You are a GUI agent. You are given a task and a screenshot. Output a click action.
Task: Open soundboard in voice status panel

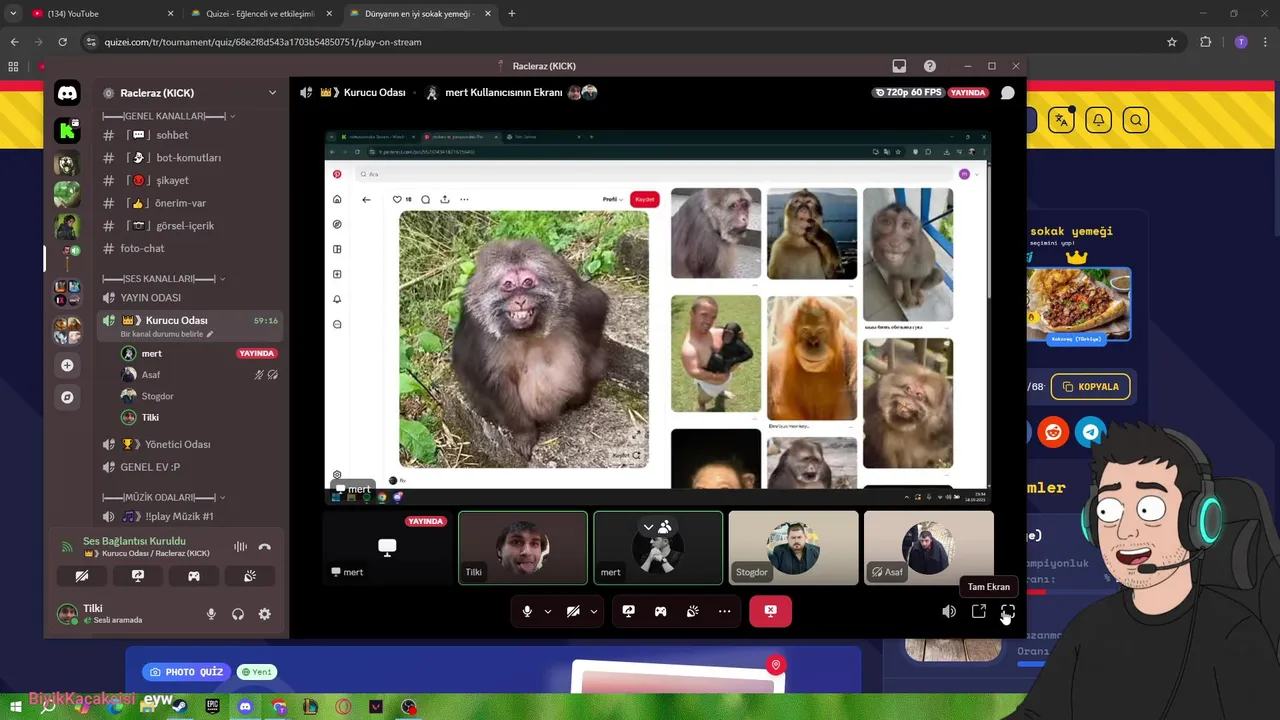(250, 576)
